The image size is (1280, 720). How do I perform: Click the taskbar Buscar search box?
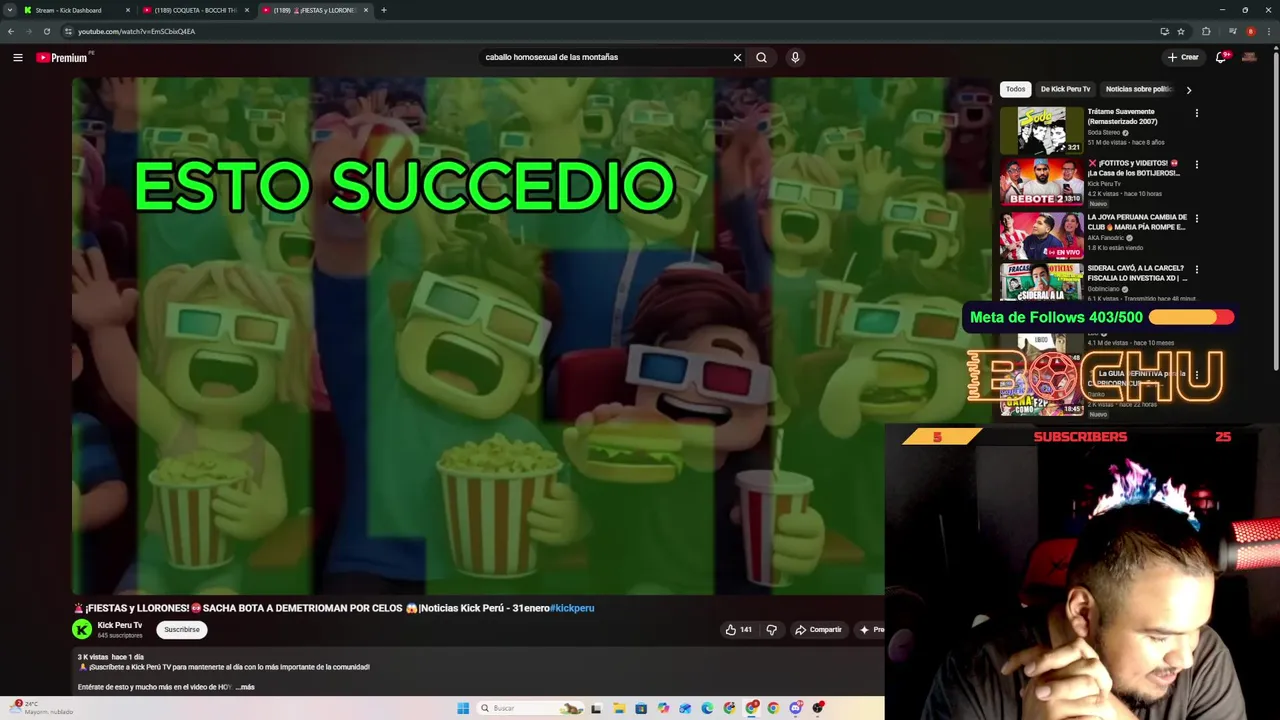tap(530, 708)
